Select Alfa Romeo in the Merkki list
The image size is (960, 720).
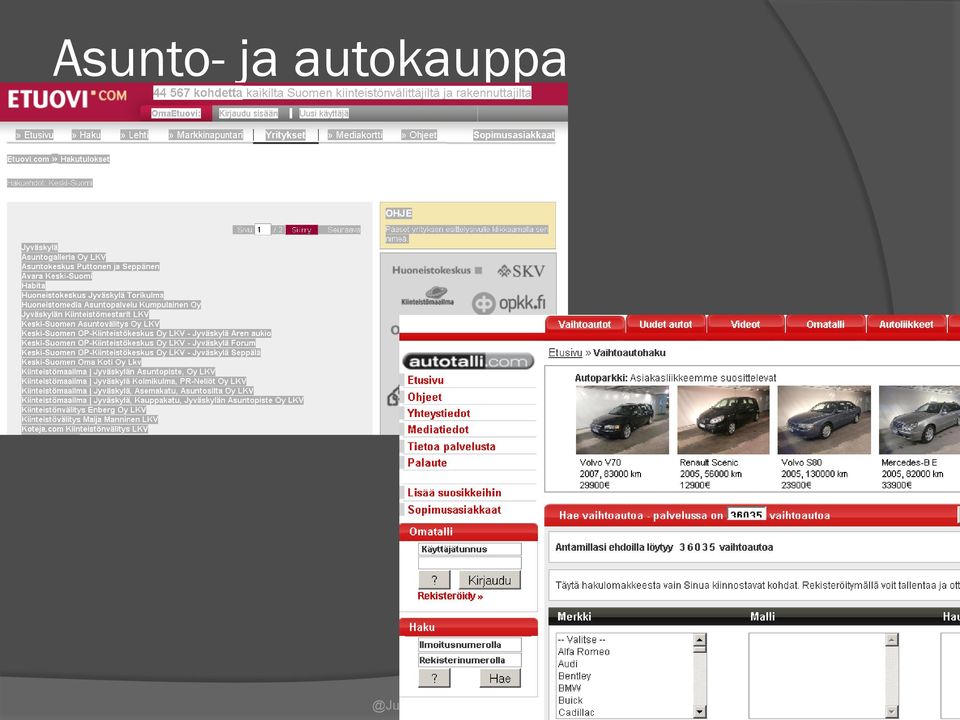pos(583,651)
